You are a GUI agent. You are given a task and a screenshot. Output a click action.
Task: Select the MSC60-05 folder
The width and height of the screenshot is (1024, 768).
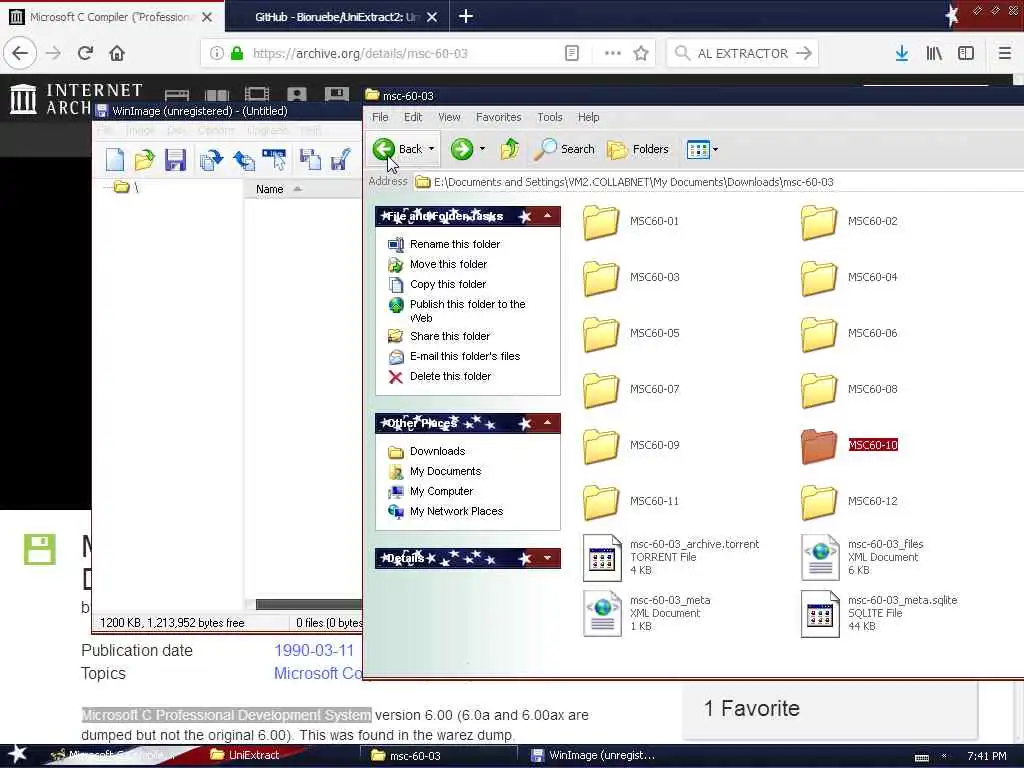pos(631,334)
